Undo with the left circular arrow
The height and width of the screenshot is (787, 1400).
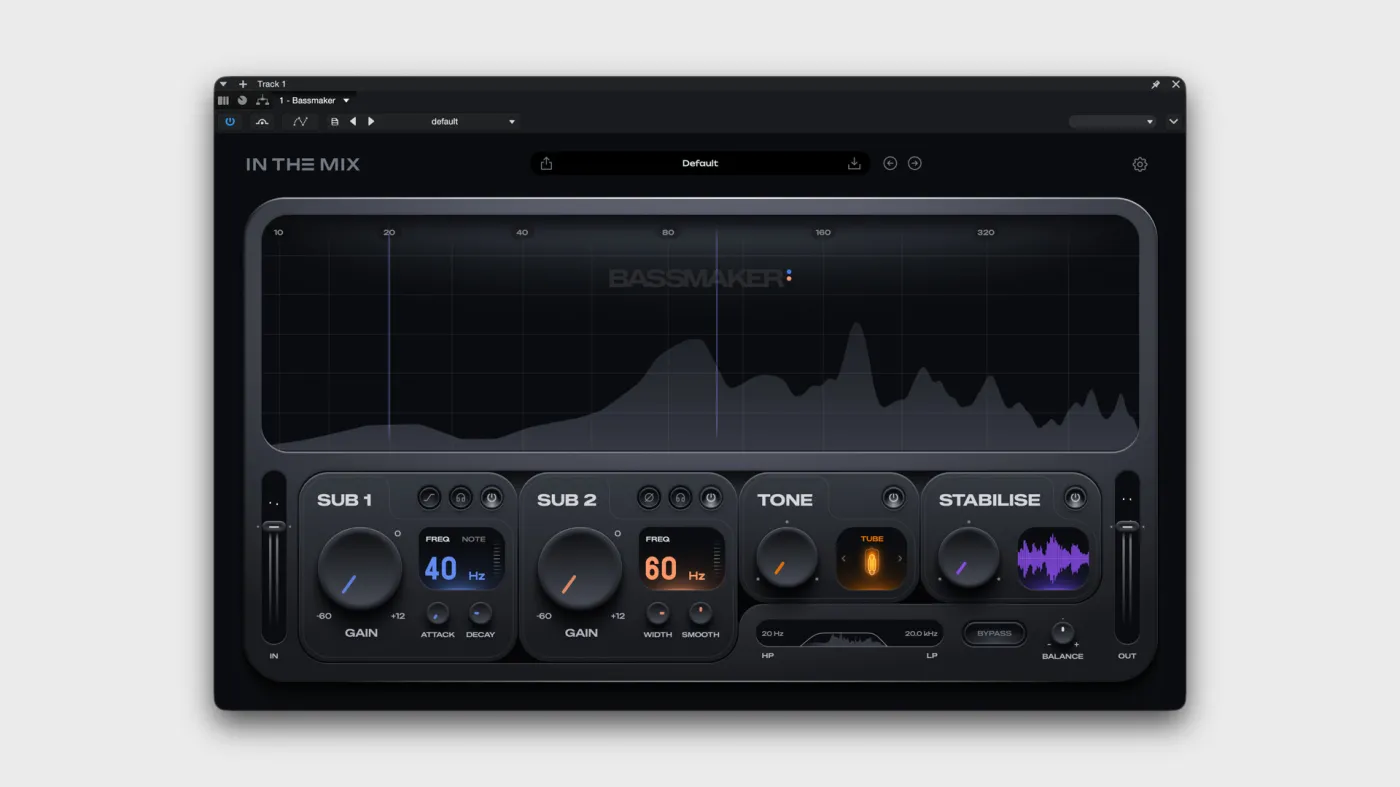890,163
